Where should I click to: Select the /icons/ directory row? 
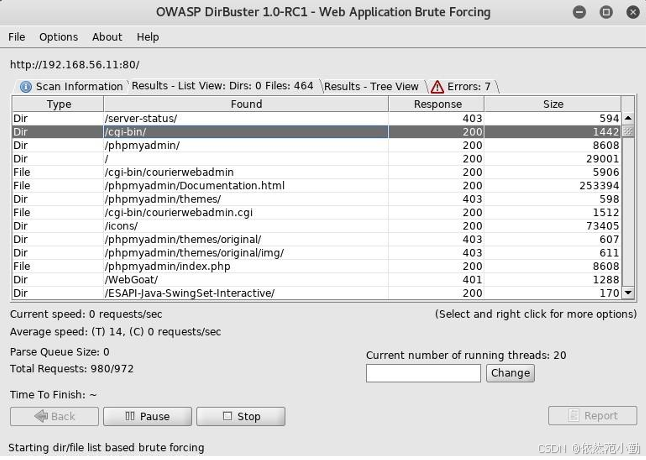(316, 226)
